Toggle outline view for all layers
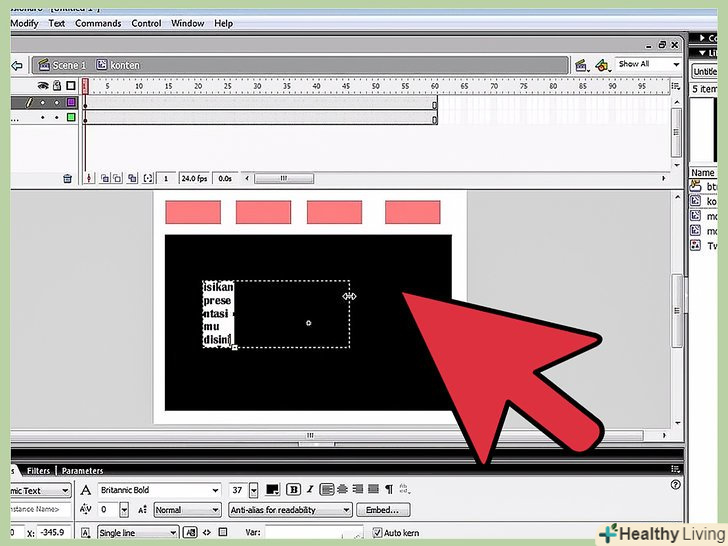The width and height of the screenshot is (728, 546). click(71, 85)
